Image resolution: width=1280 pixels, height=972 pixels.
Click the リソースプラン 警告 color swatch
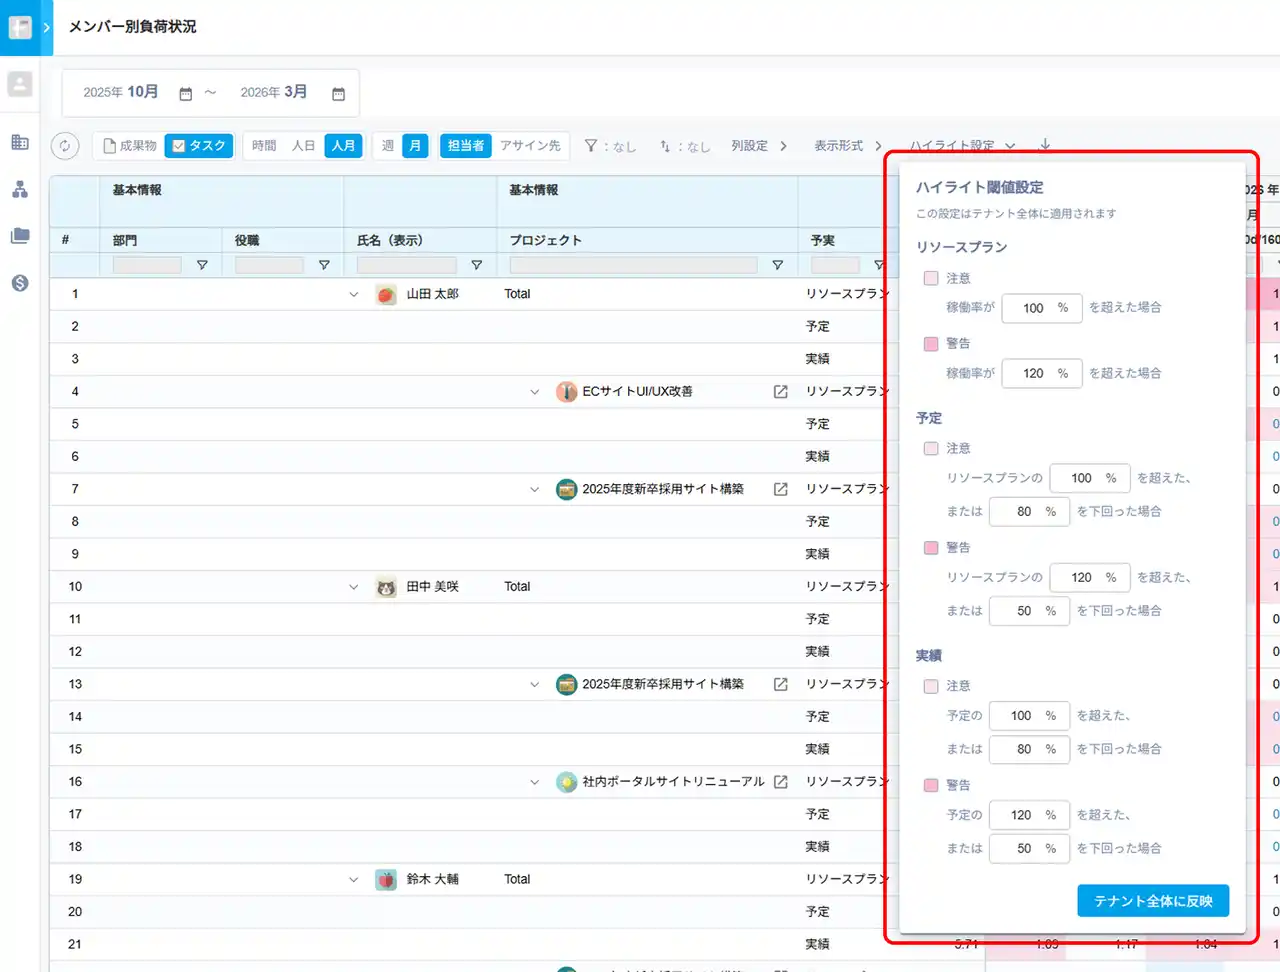click(x=931, y=344)
